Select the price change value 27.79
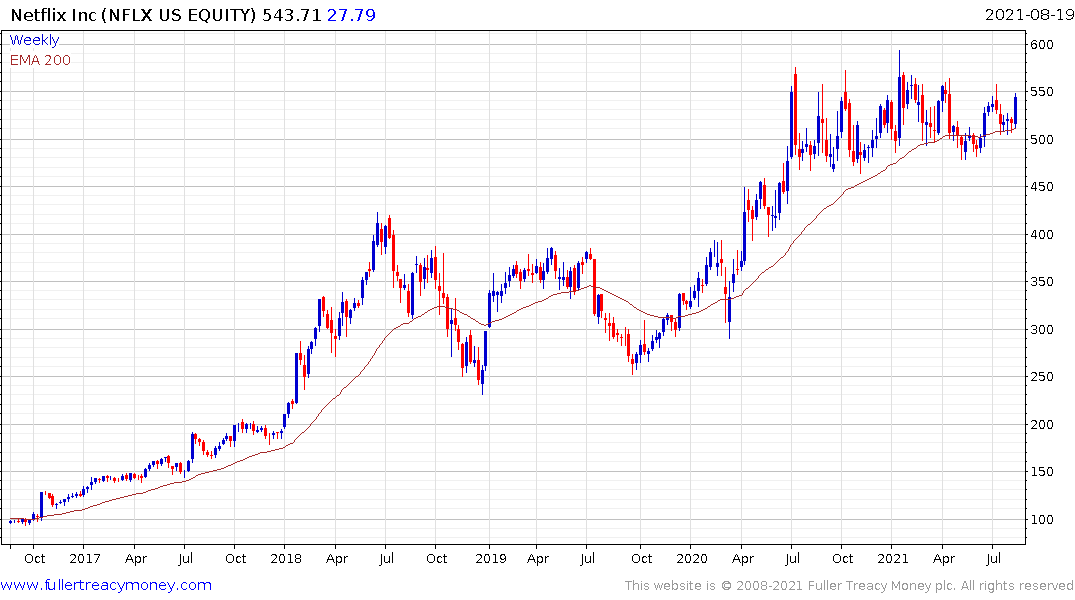 (x=351, y=15)
